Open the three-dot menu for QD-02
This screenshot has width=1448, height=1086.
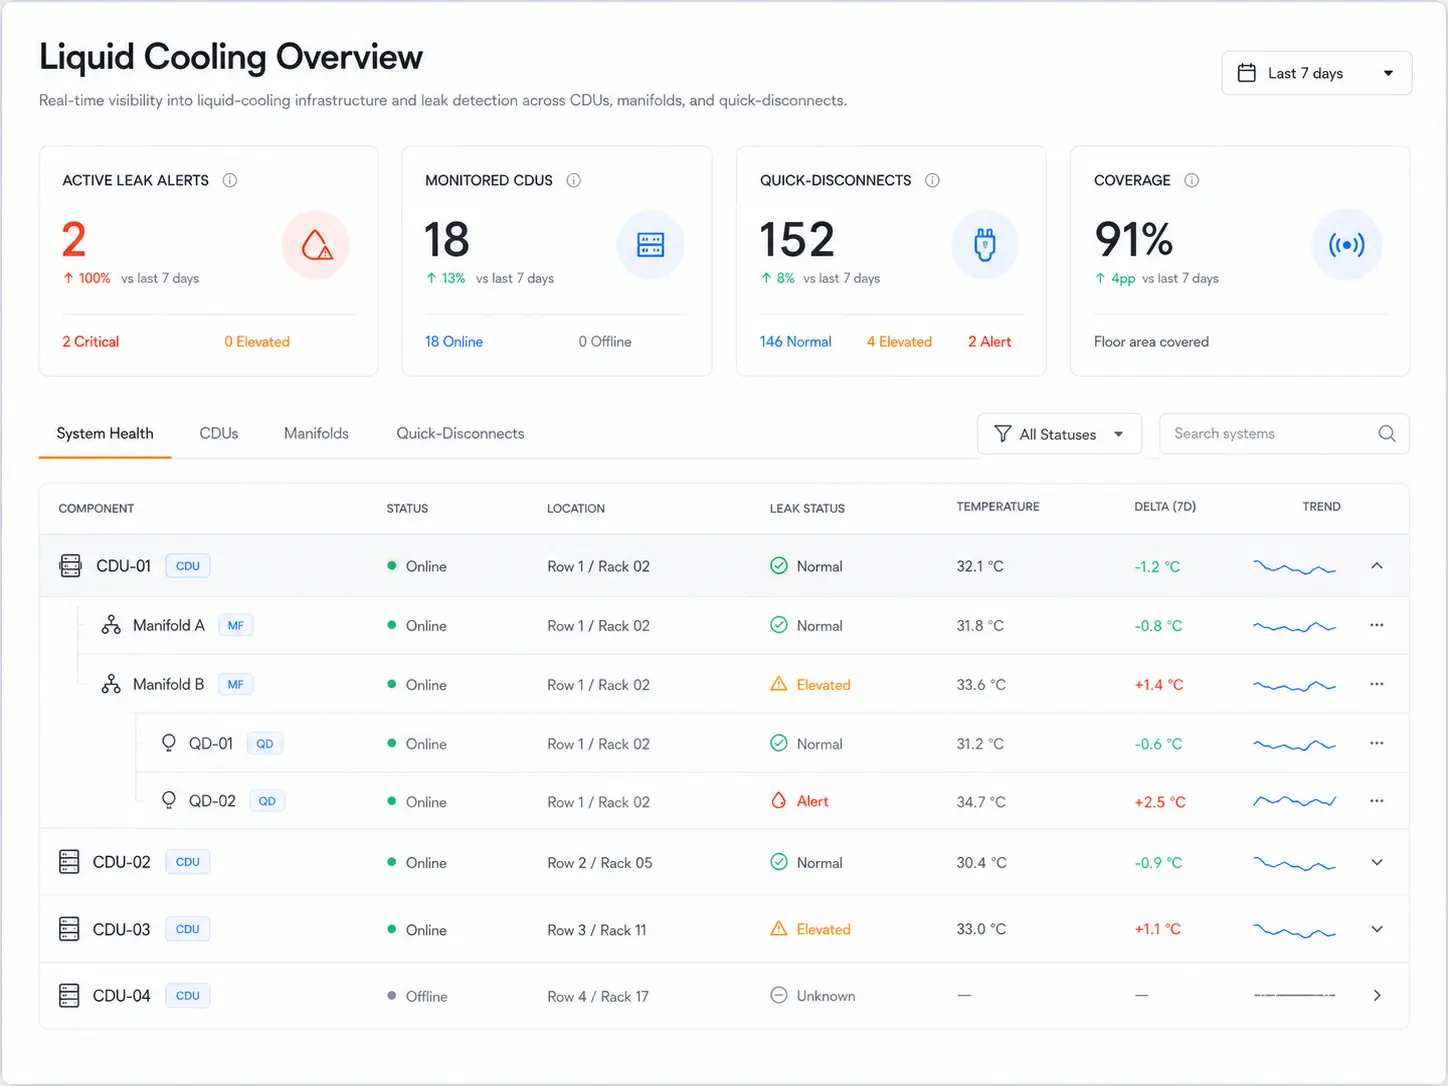tap(1377, 801)
